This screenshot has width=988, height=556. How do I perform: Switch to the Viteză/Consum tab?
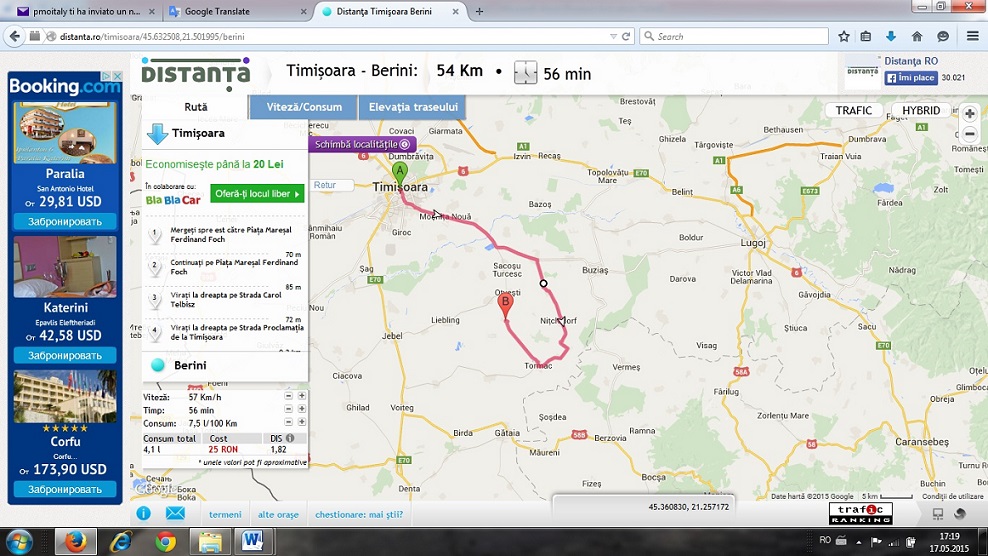(x=304, y=107)
